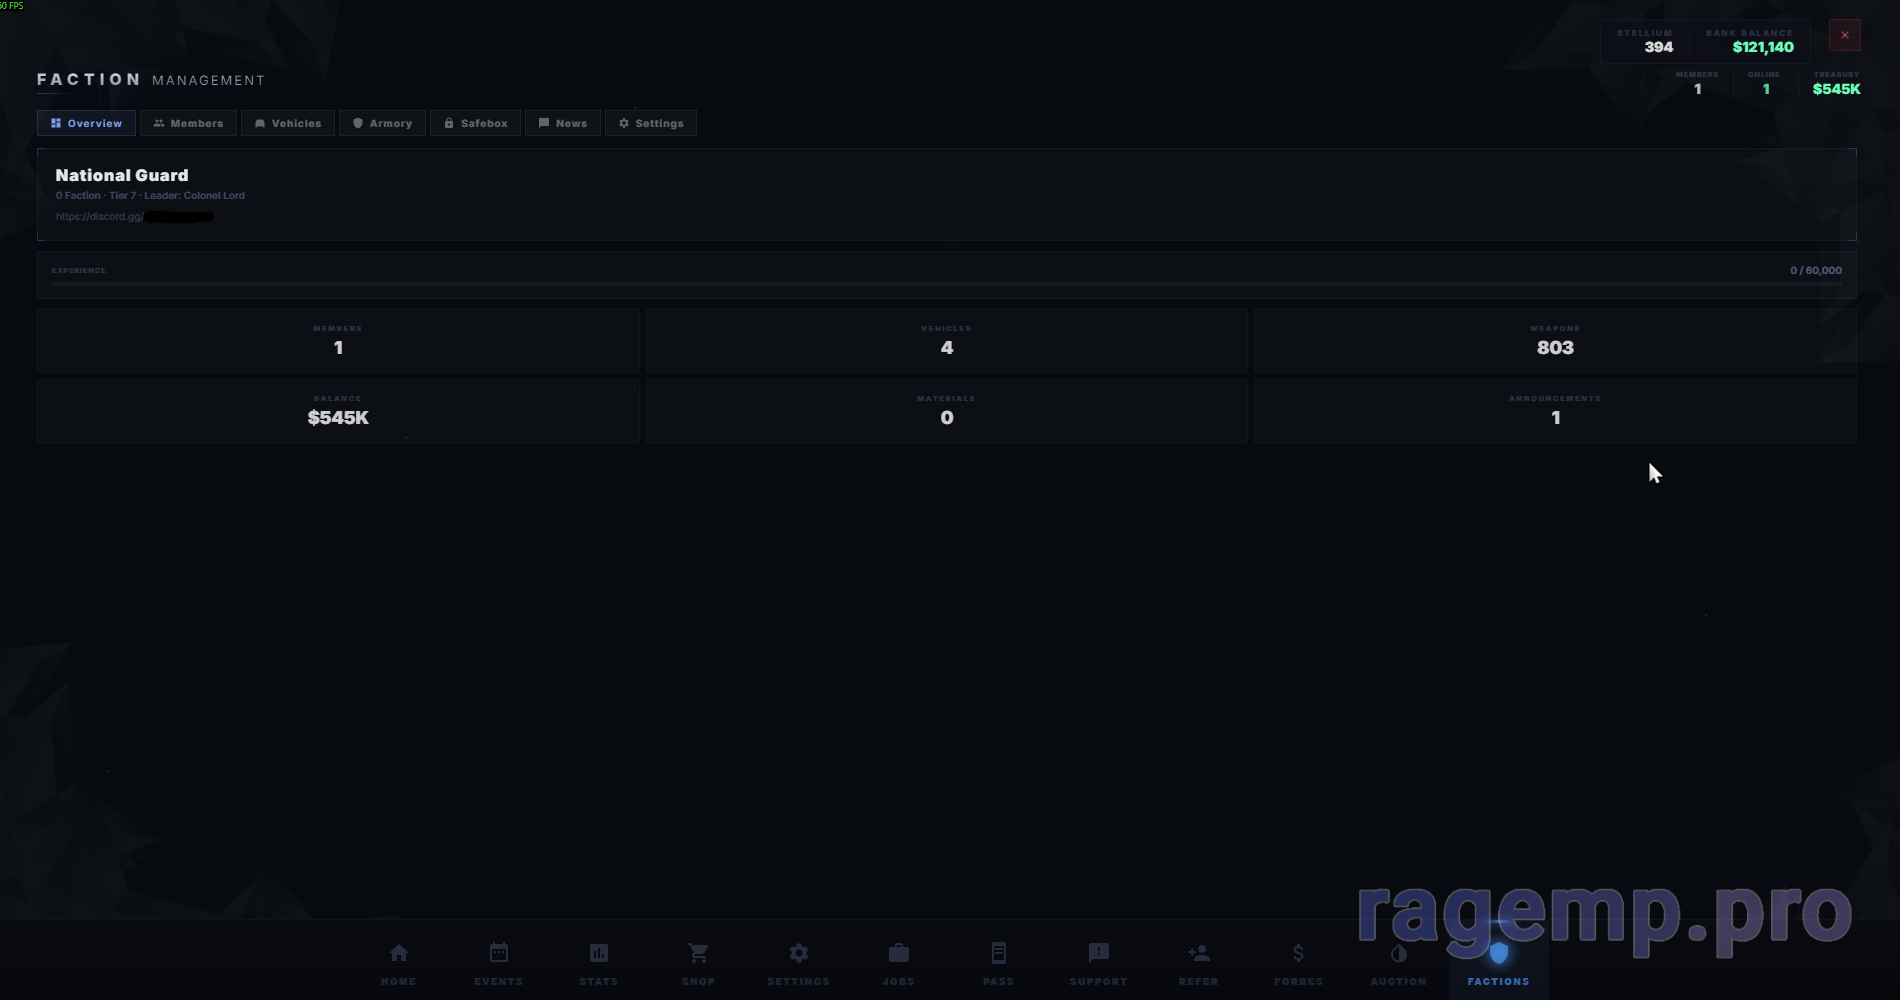Switch to the Members tab

click(188, 123)
